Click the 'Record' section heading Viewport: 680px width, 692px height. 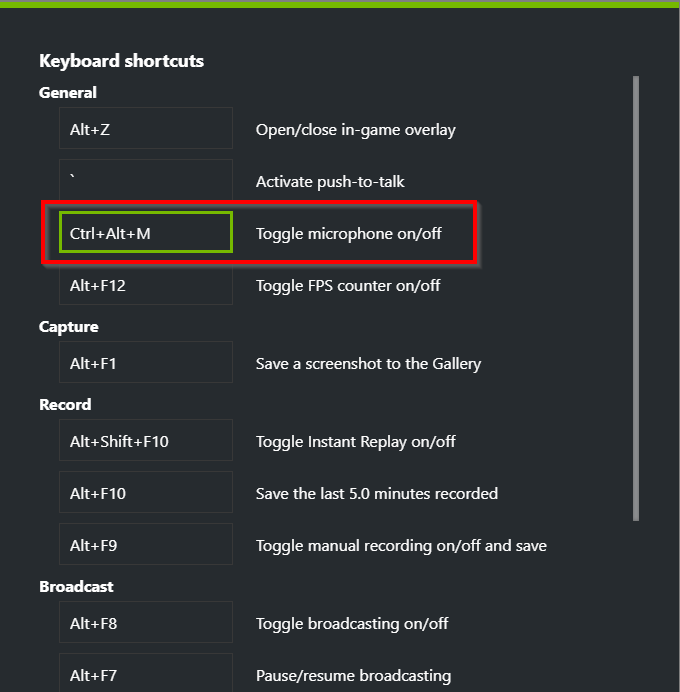(65, 404)
